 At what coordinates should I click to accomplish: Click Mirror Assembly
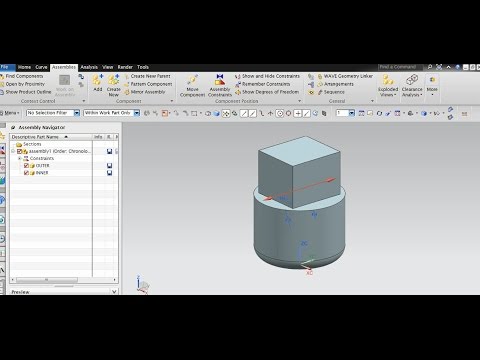click(145, 92)
